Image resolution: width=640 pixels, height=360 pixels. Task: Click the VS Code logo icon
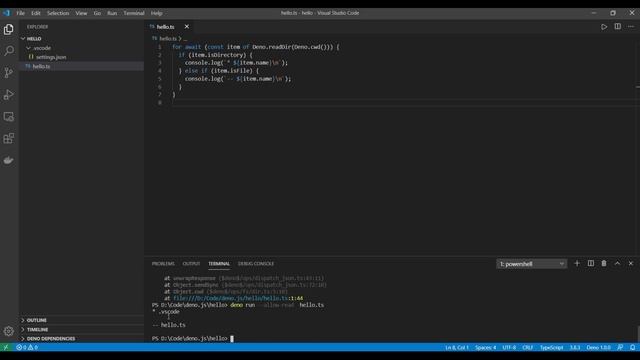[x=6, y=13]
